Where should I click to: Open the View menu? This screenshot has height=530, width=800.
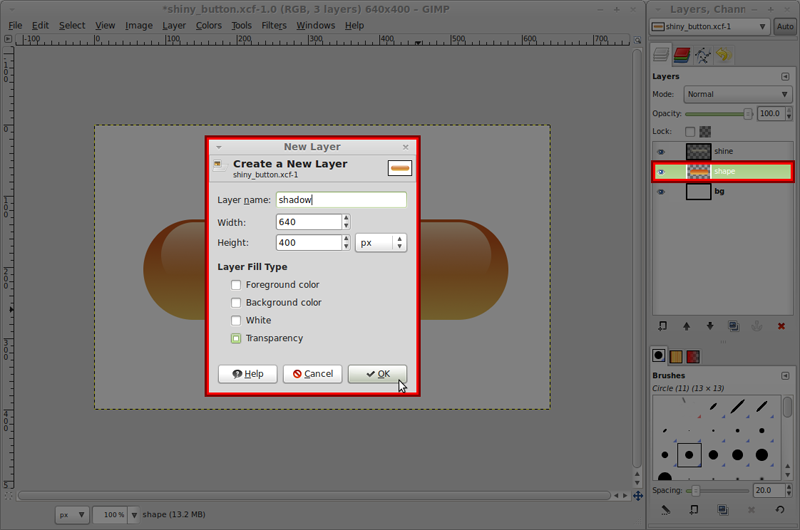pos(105,26)
